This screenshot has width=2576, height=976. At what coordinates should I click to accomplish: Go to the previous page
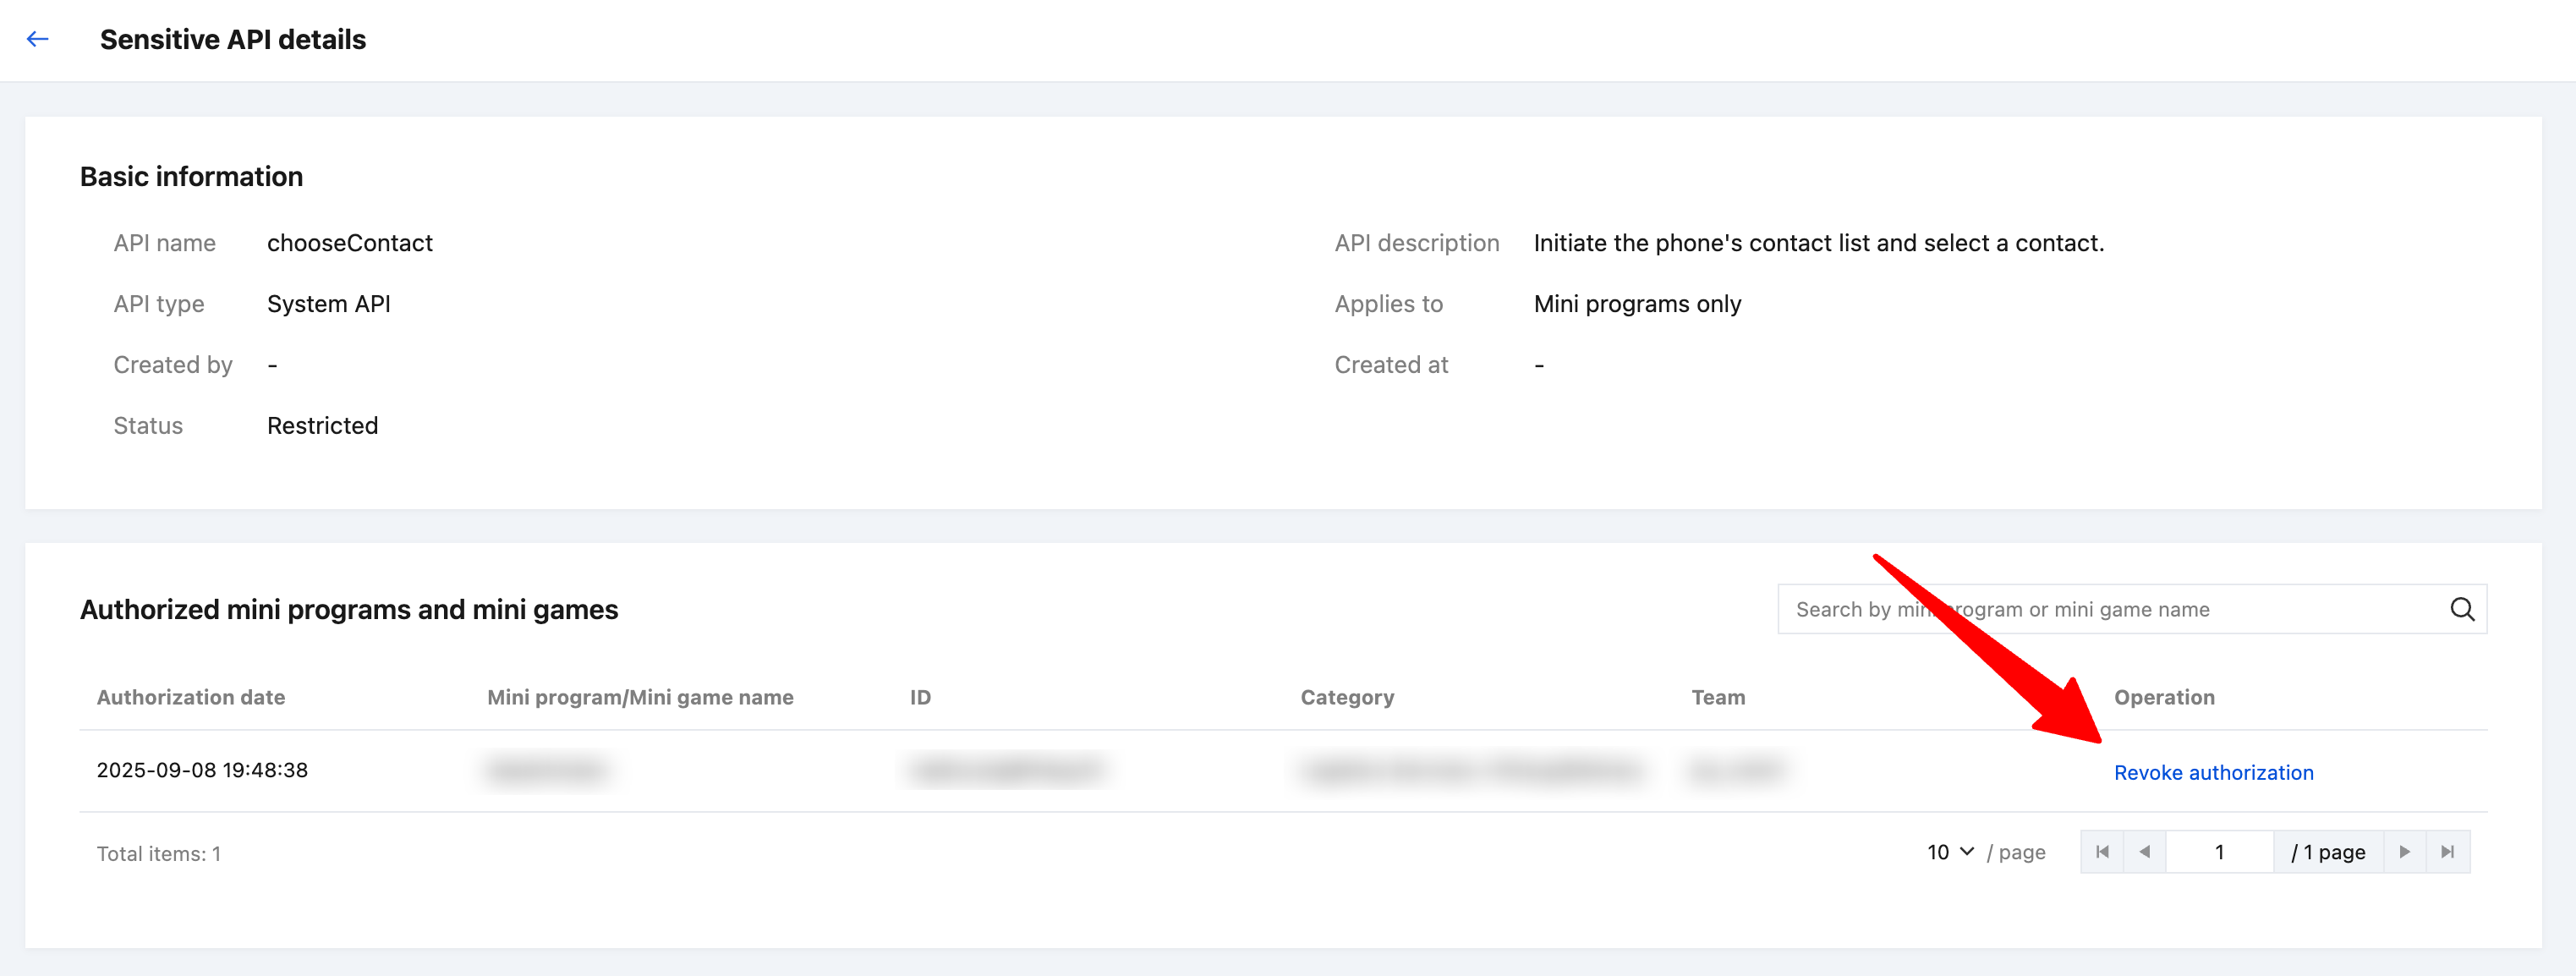tap(2144, 852)
